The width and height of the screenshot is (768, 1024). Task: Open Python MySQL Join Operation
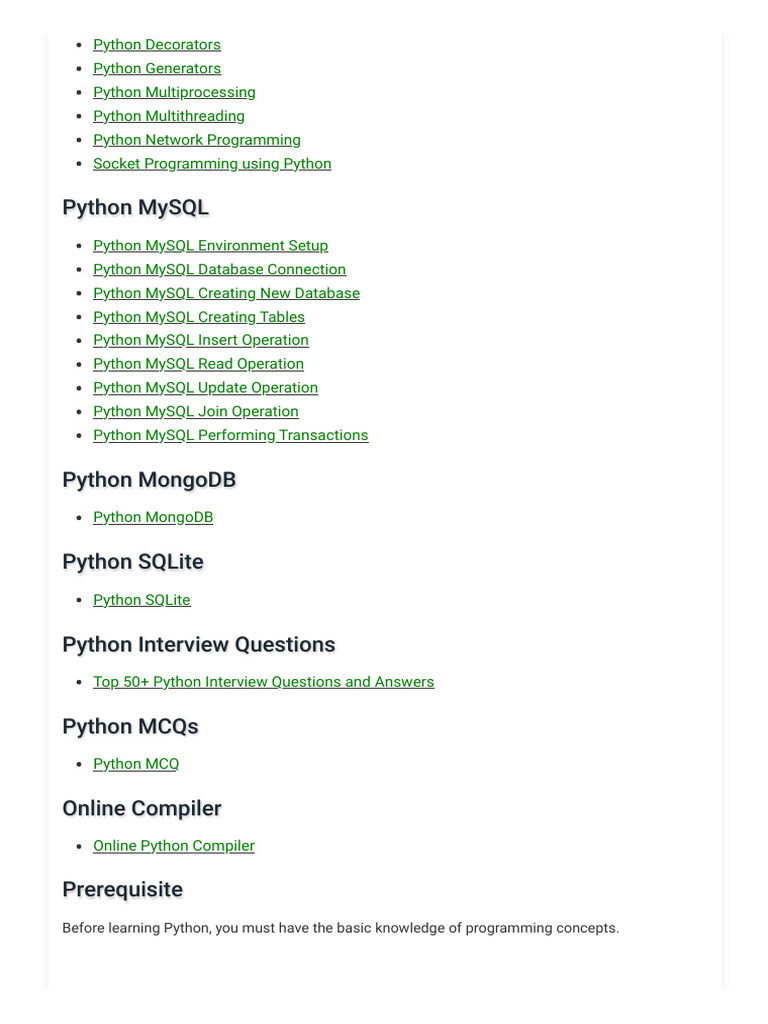[195, 411]
